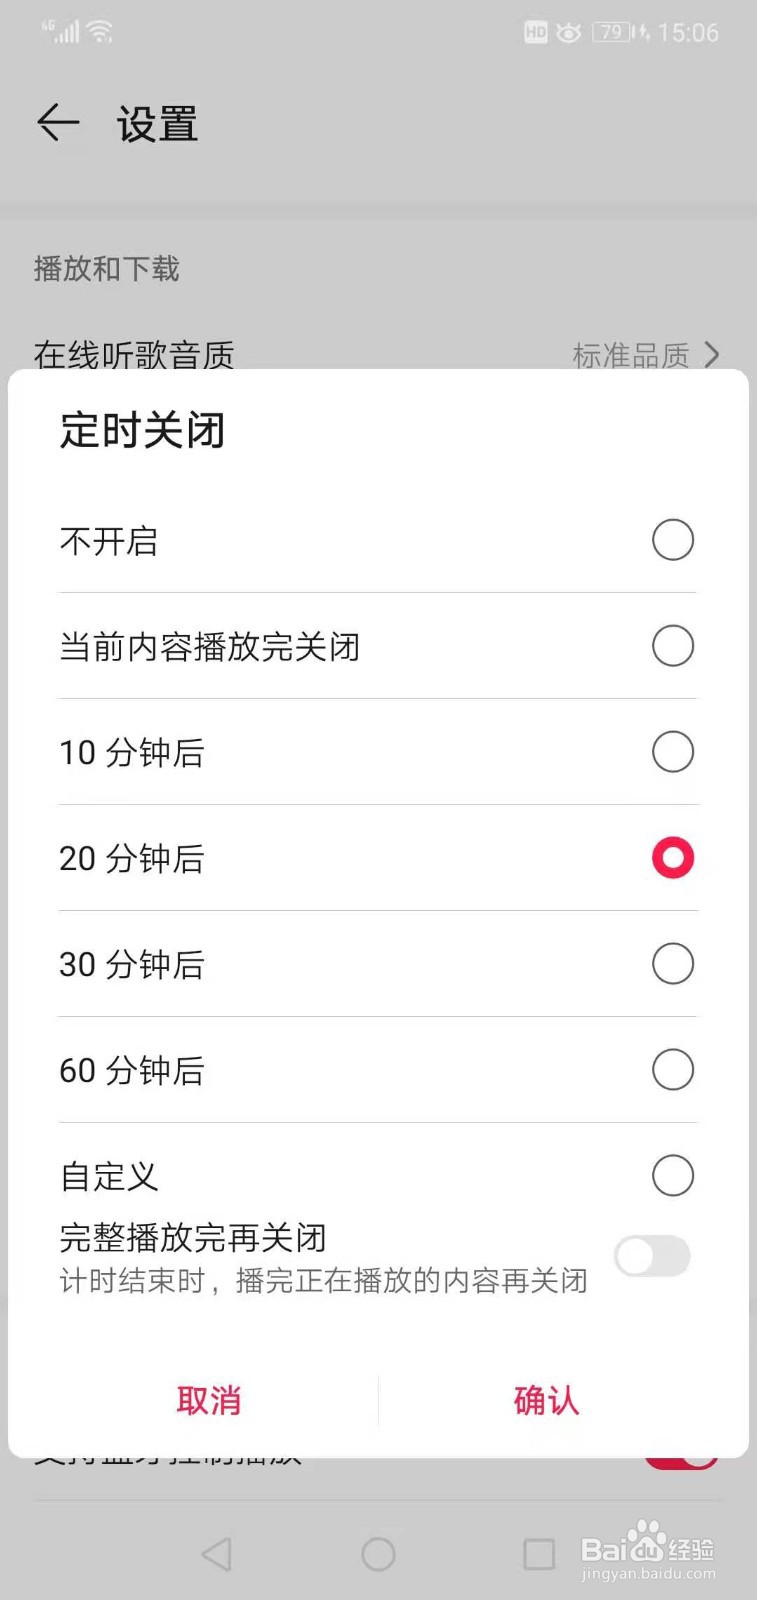
Task: Confirm with the 确认 button
Action: pos(546,1400)
